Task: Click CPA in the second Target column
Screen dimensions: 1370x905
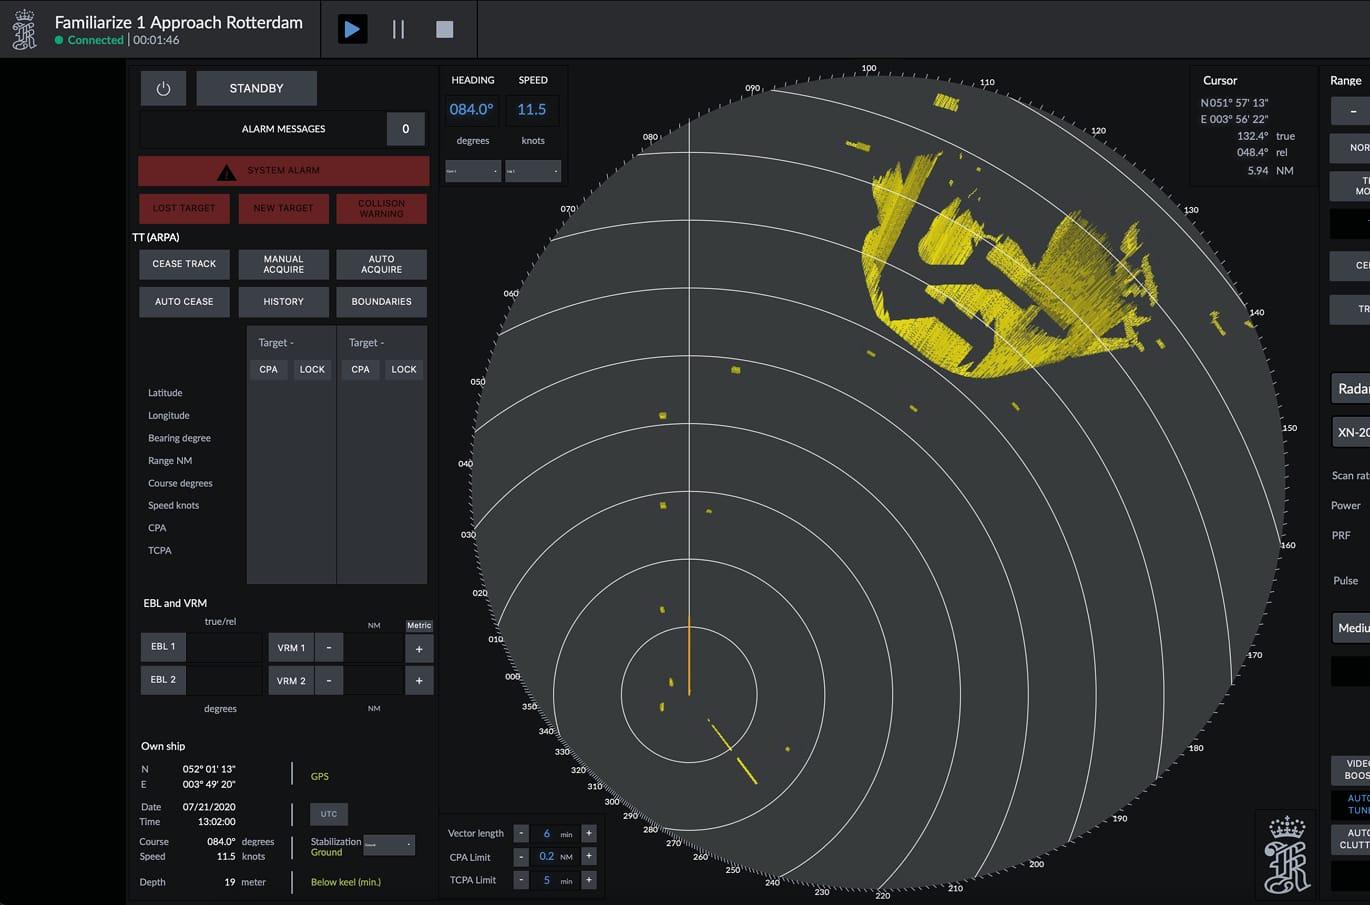Action: [360, 369]
